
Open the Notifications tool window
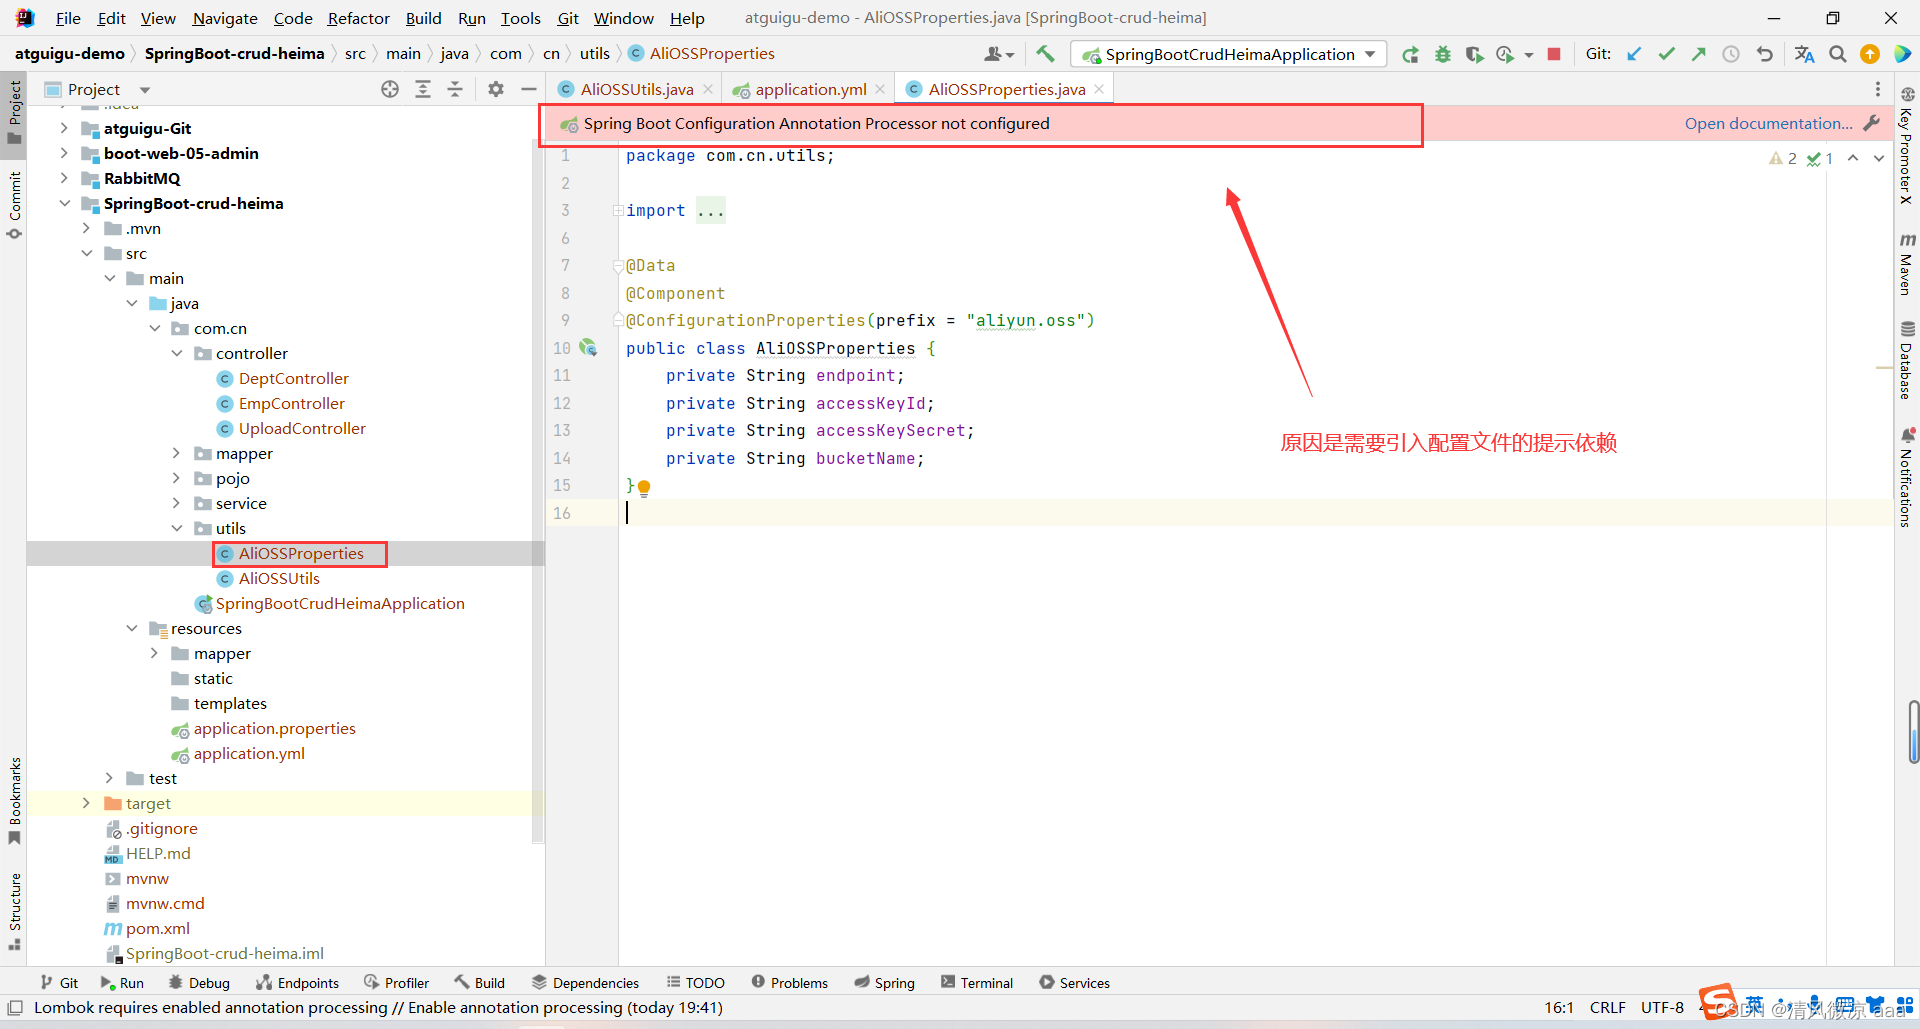(x=1907, y=477)
